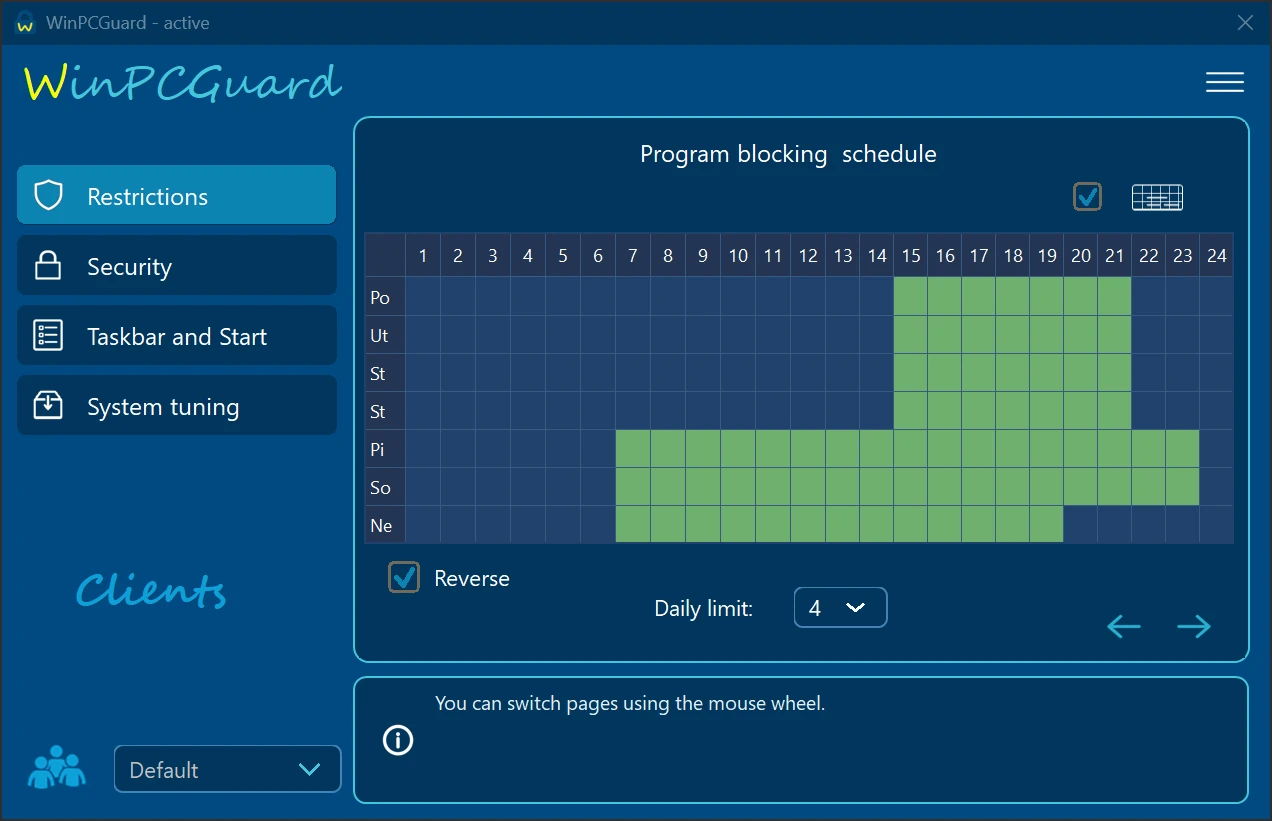Viewport: 1272px width, 821px height.
Task: Click the WinPCGuard logo text
Action: [183, 83]
